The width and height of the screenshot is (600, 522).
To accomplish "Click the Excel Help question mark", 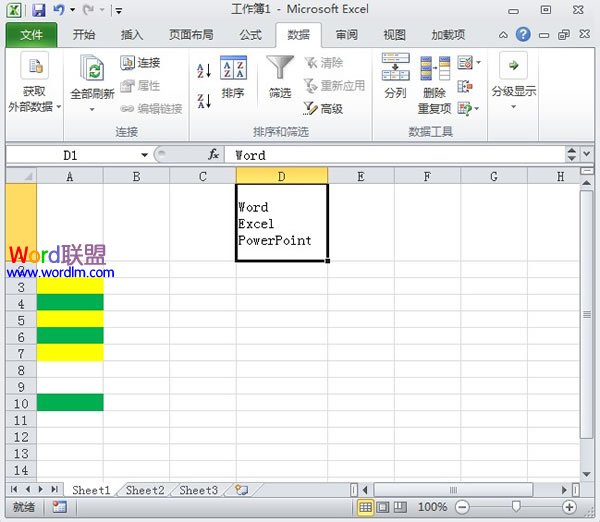I will [523, 34].
